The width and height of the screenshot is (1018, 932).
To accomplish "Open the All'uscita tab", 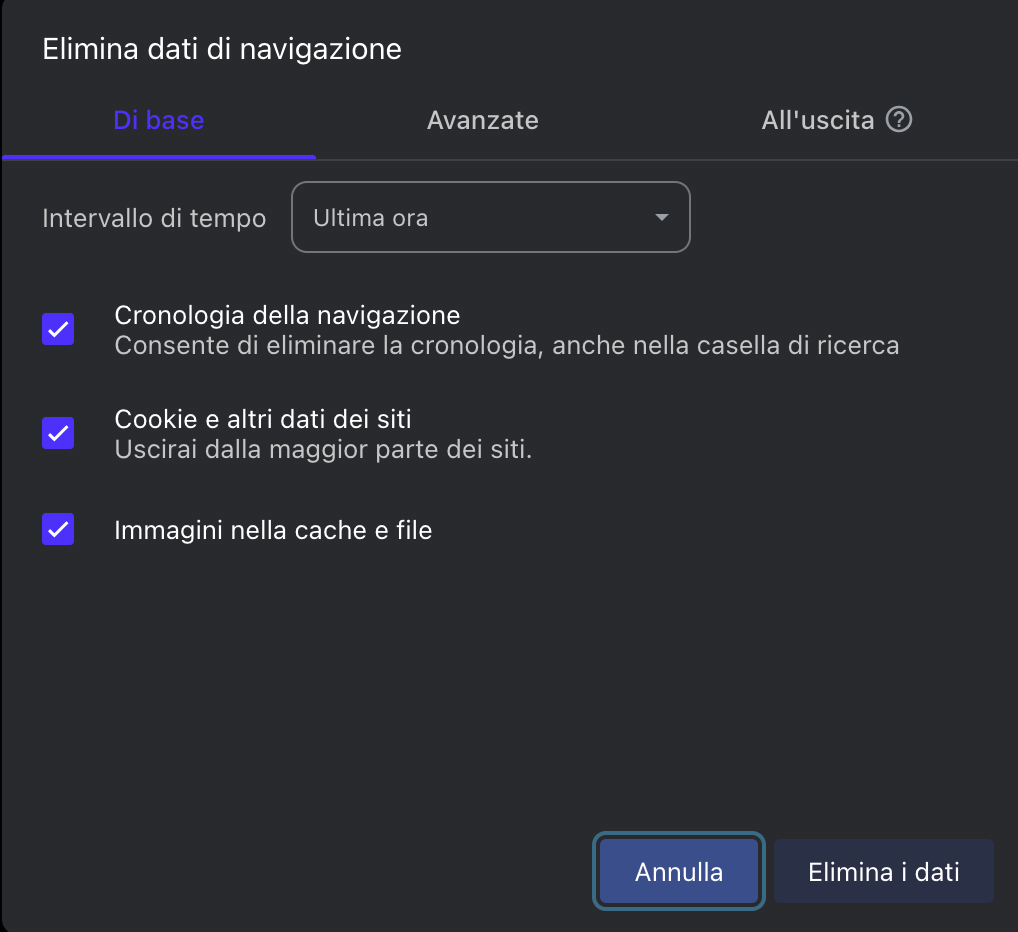I will (x=816, y=119).
